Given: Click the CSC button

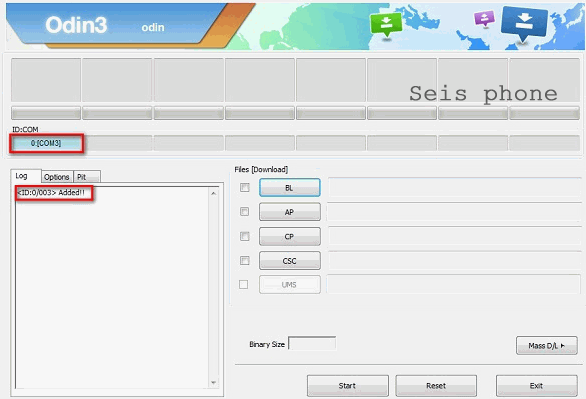Looking at the screenshot, I should [290, 260].
